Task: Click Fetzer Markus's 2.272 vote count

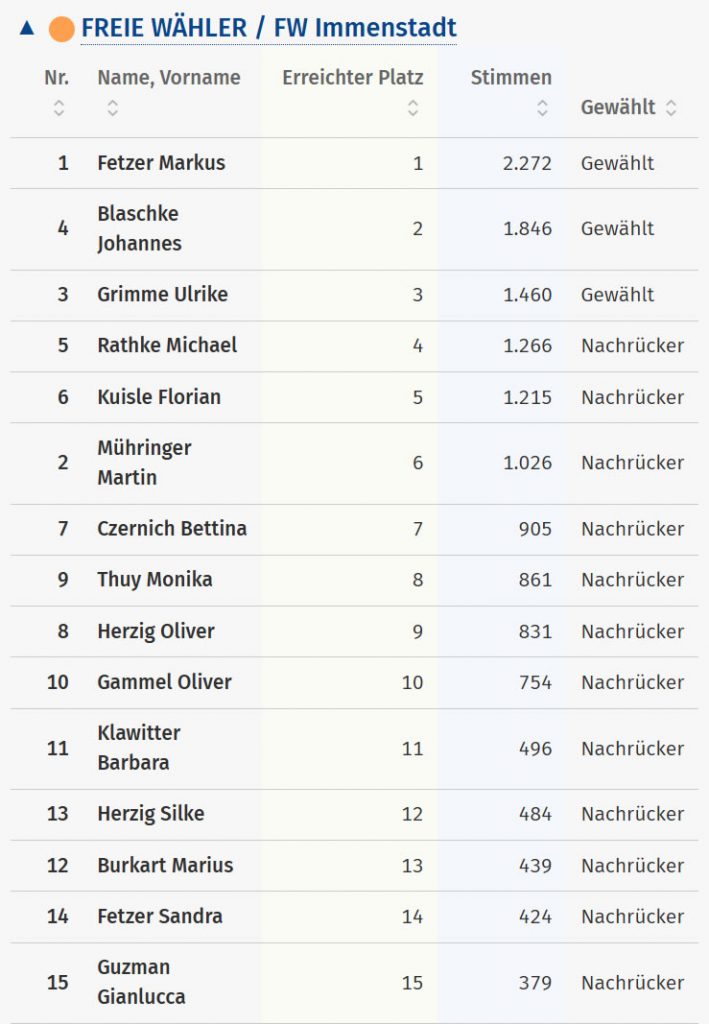Action: [527, 163]
